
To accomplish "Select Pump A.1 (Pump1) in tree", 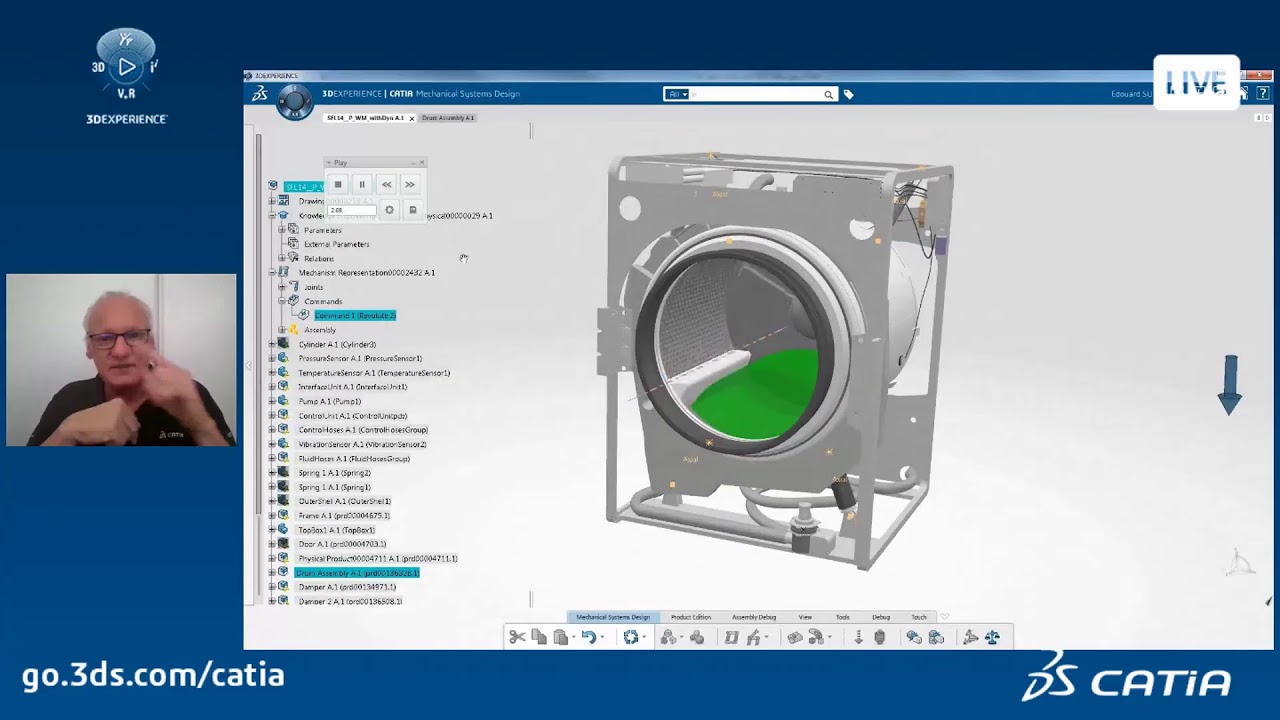I will coord(329,401).
